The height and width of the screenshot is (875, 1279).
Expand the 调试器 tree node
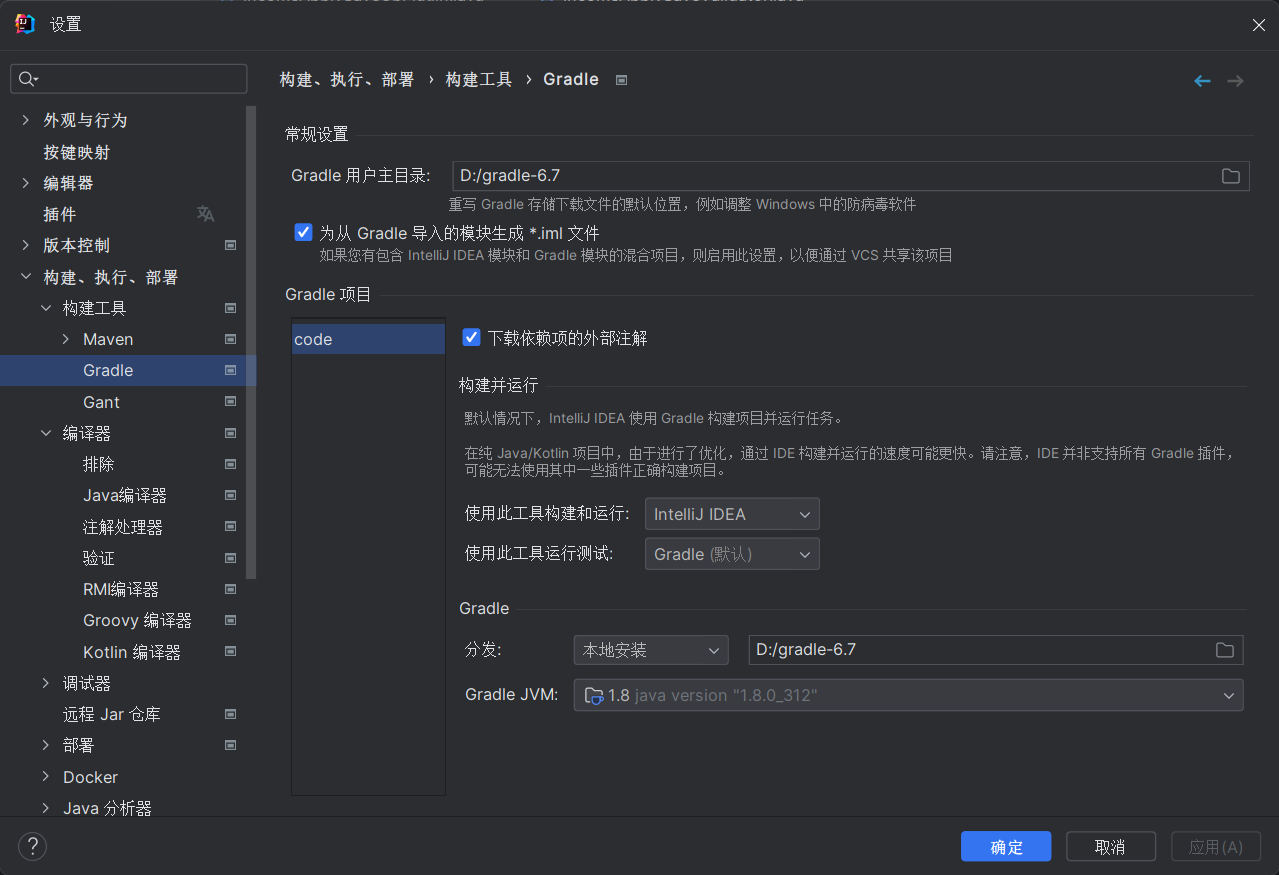(46, 683)
